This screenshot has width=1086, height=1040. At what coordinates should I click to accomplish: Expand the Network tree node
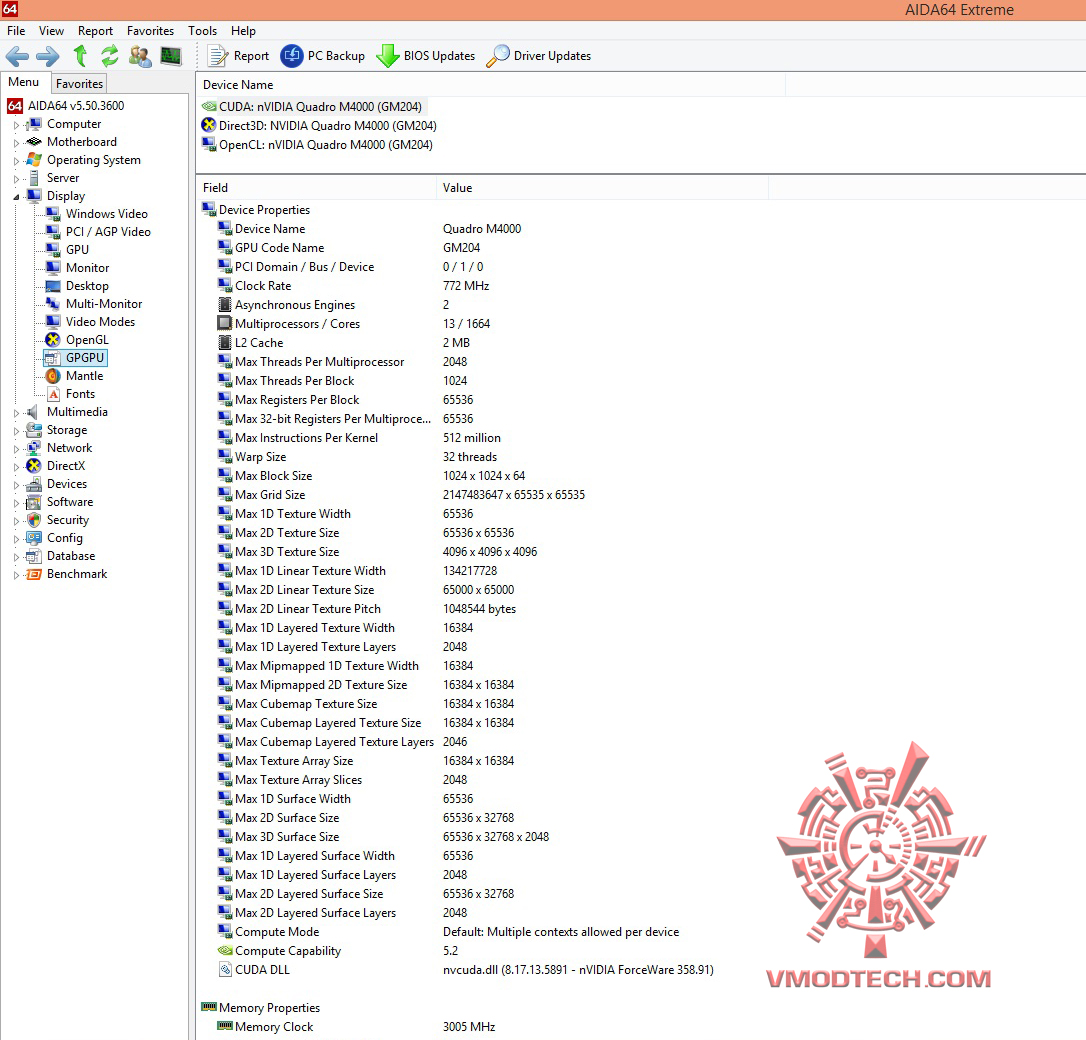16,449
